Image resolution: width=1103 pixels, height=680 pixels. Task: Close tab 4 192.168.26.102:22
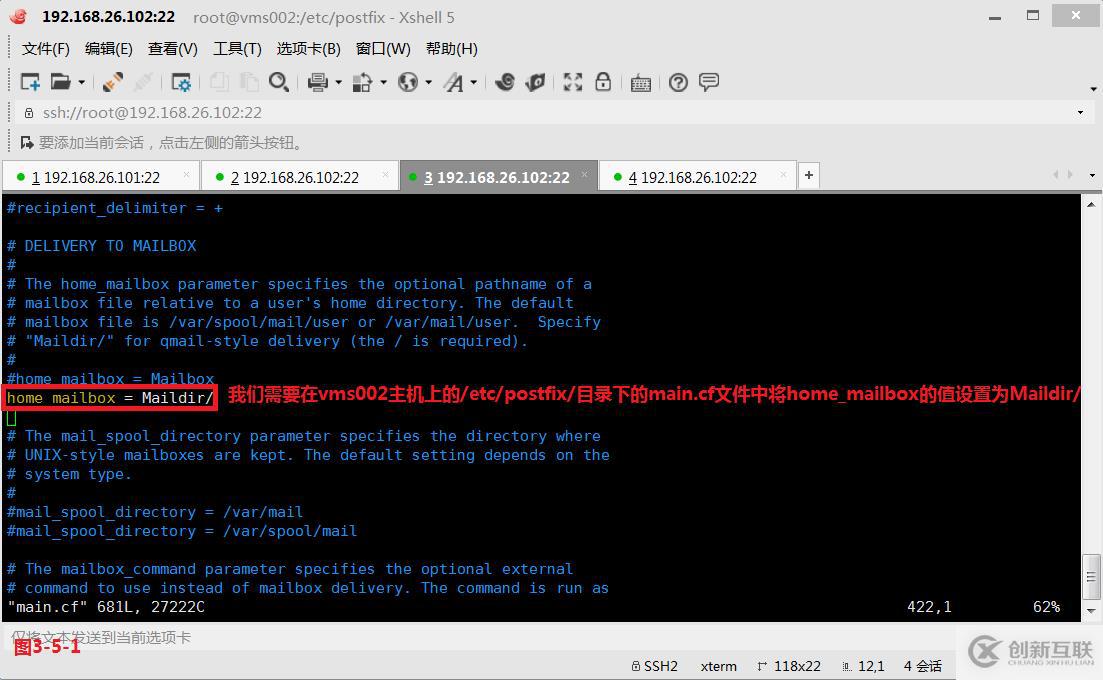783,174
